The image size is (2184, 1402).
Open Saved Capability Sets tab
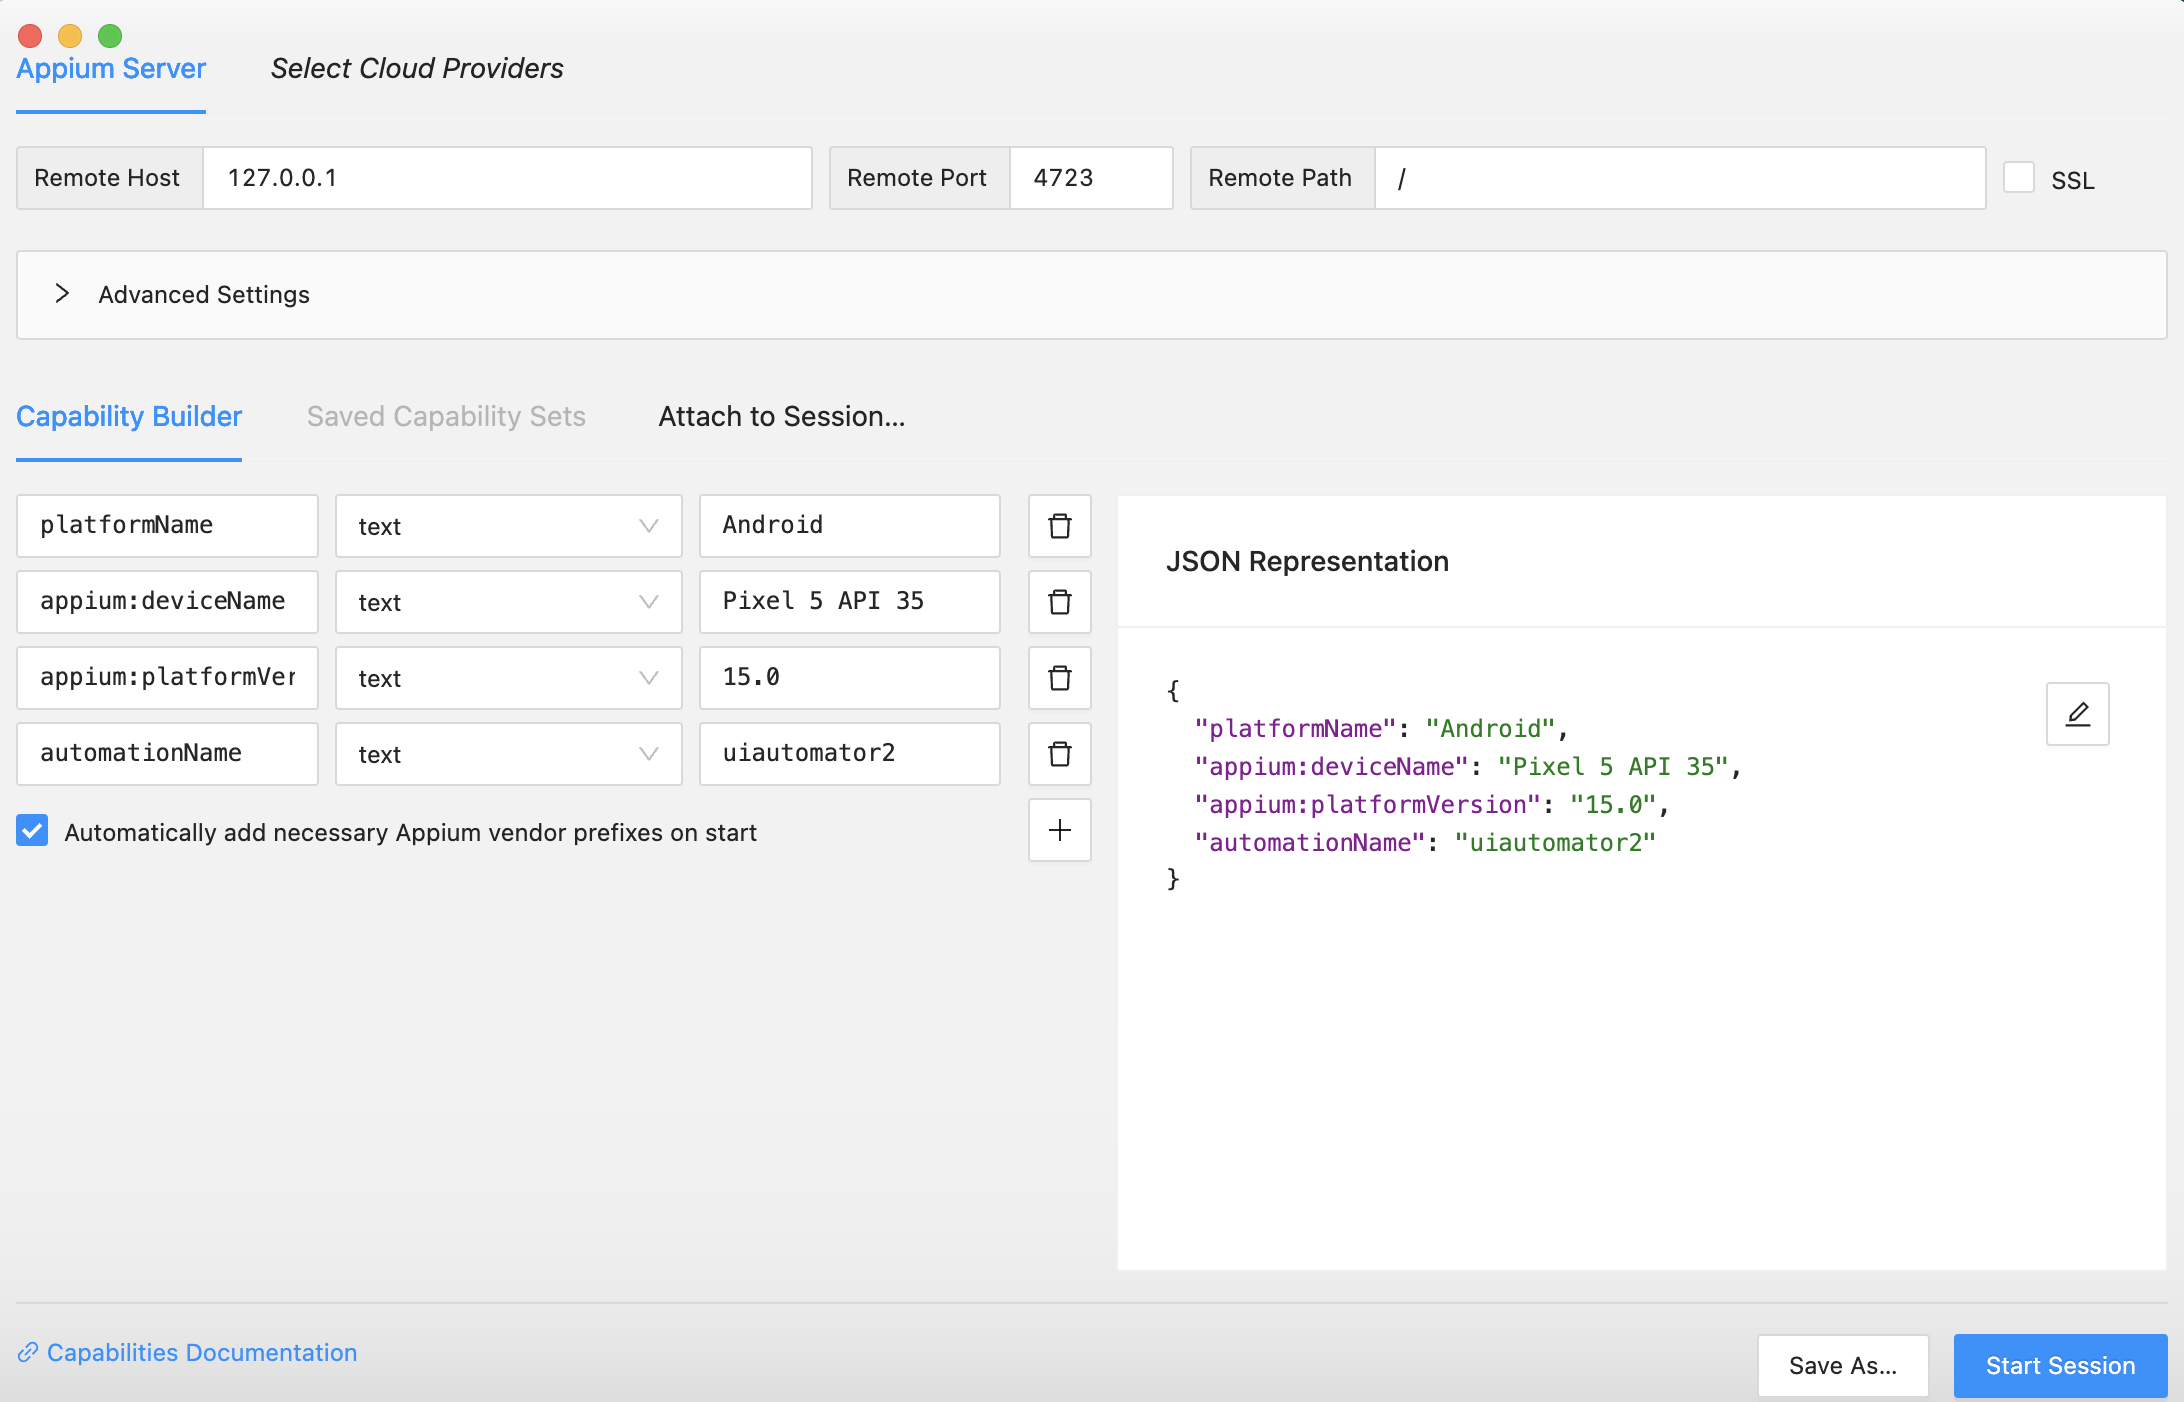[446, 417]
